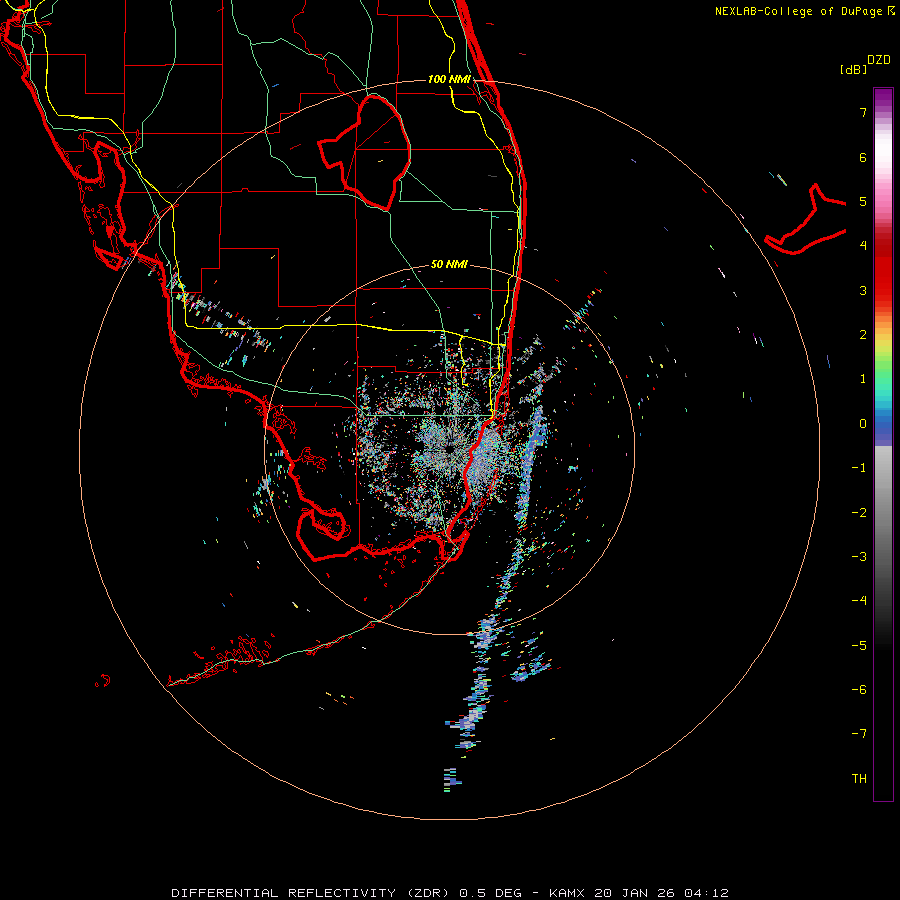Click the 1 value on color scale
The height and width of the screenshot is (900, 900).
[x=863, y=379]
